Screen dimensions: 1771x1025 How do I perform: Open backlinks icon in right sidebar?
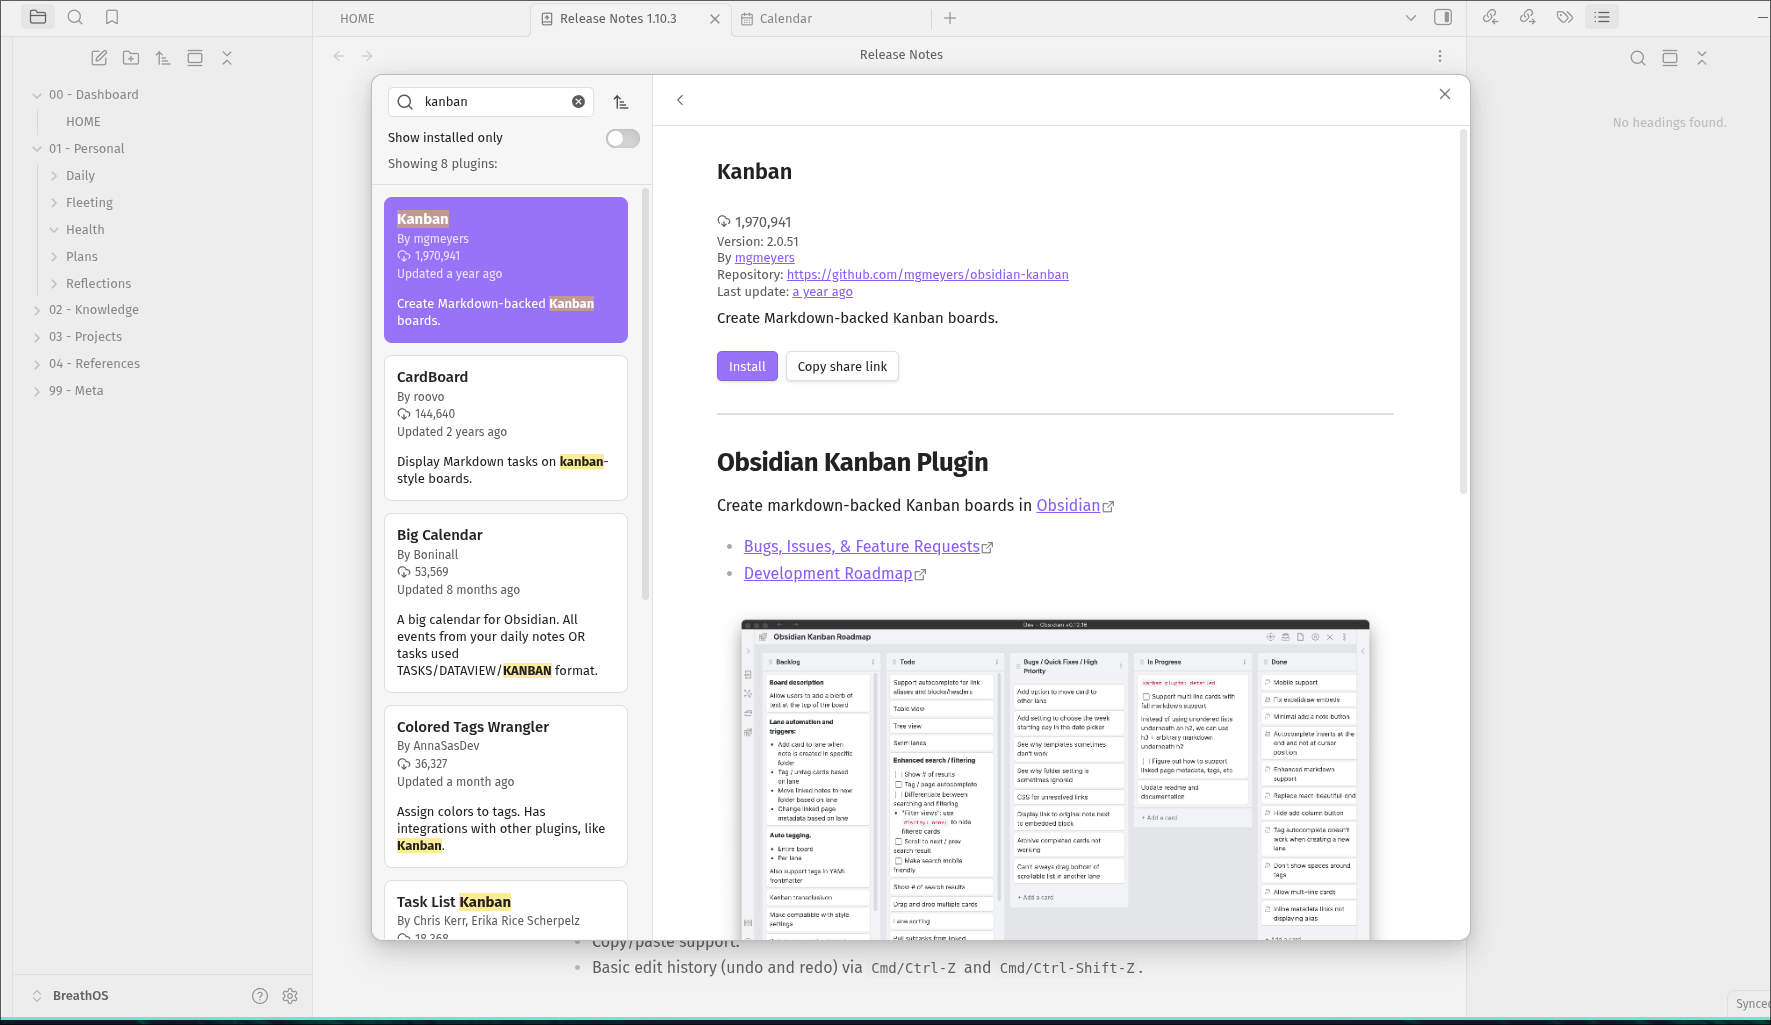tap(1491, 17)
